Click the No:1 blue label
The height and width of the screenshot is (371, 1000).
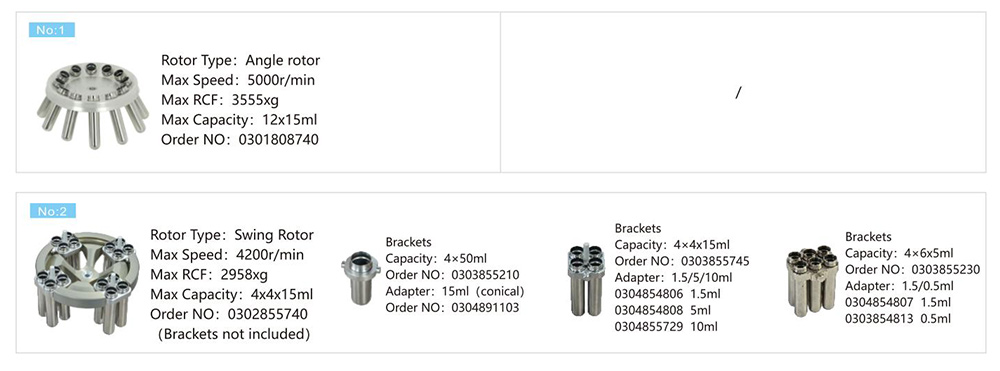[x=52, y=30]
